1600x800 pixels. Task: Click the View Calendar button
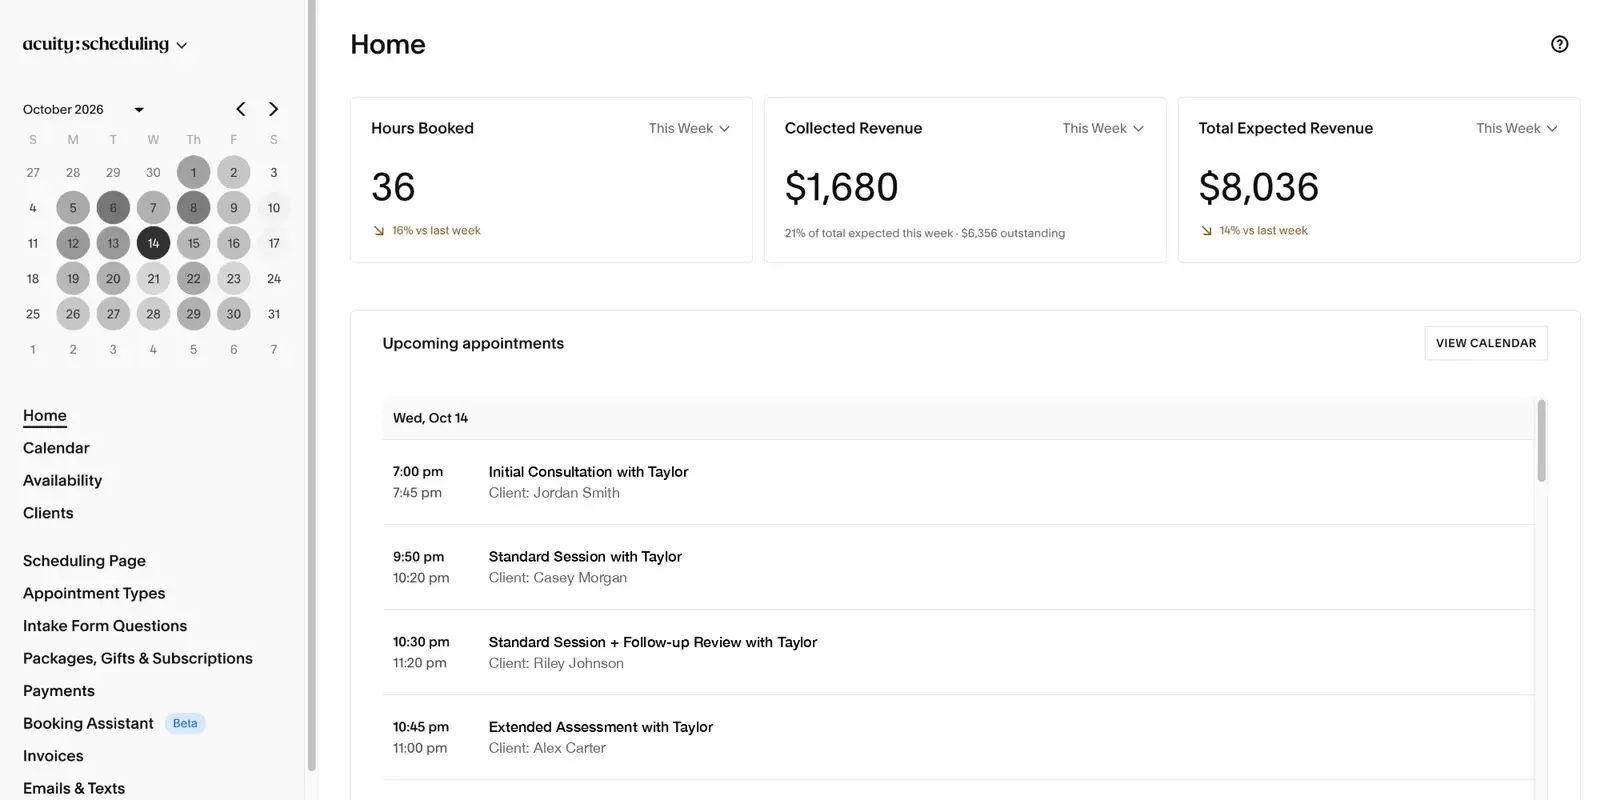[x=1486, y=343]
